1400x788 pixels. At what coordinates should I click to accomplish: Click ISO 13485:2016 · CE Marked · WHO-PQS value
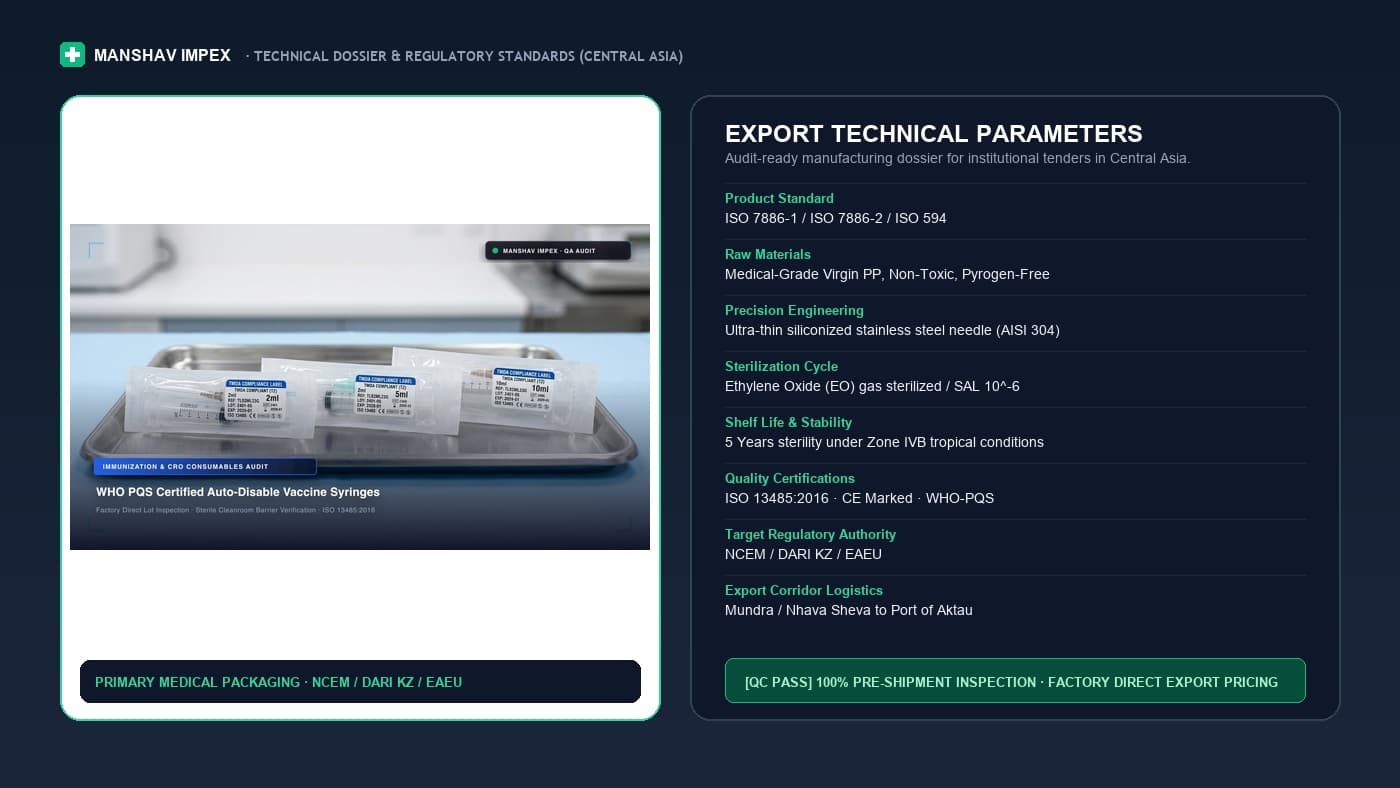(x=859, y=498)
